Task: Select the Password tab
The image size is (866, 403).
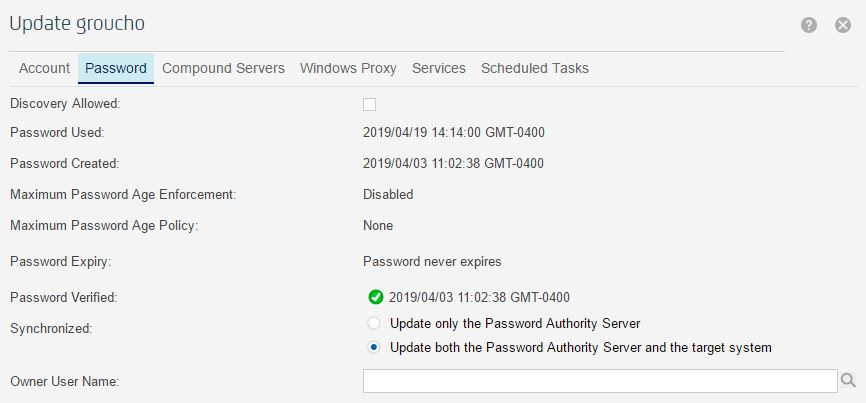Action: pos(116,68)
